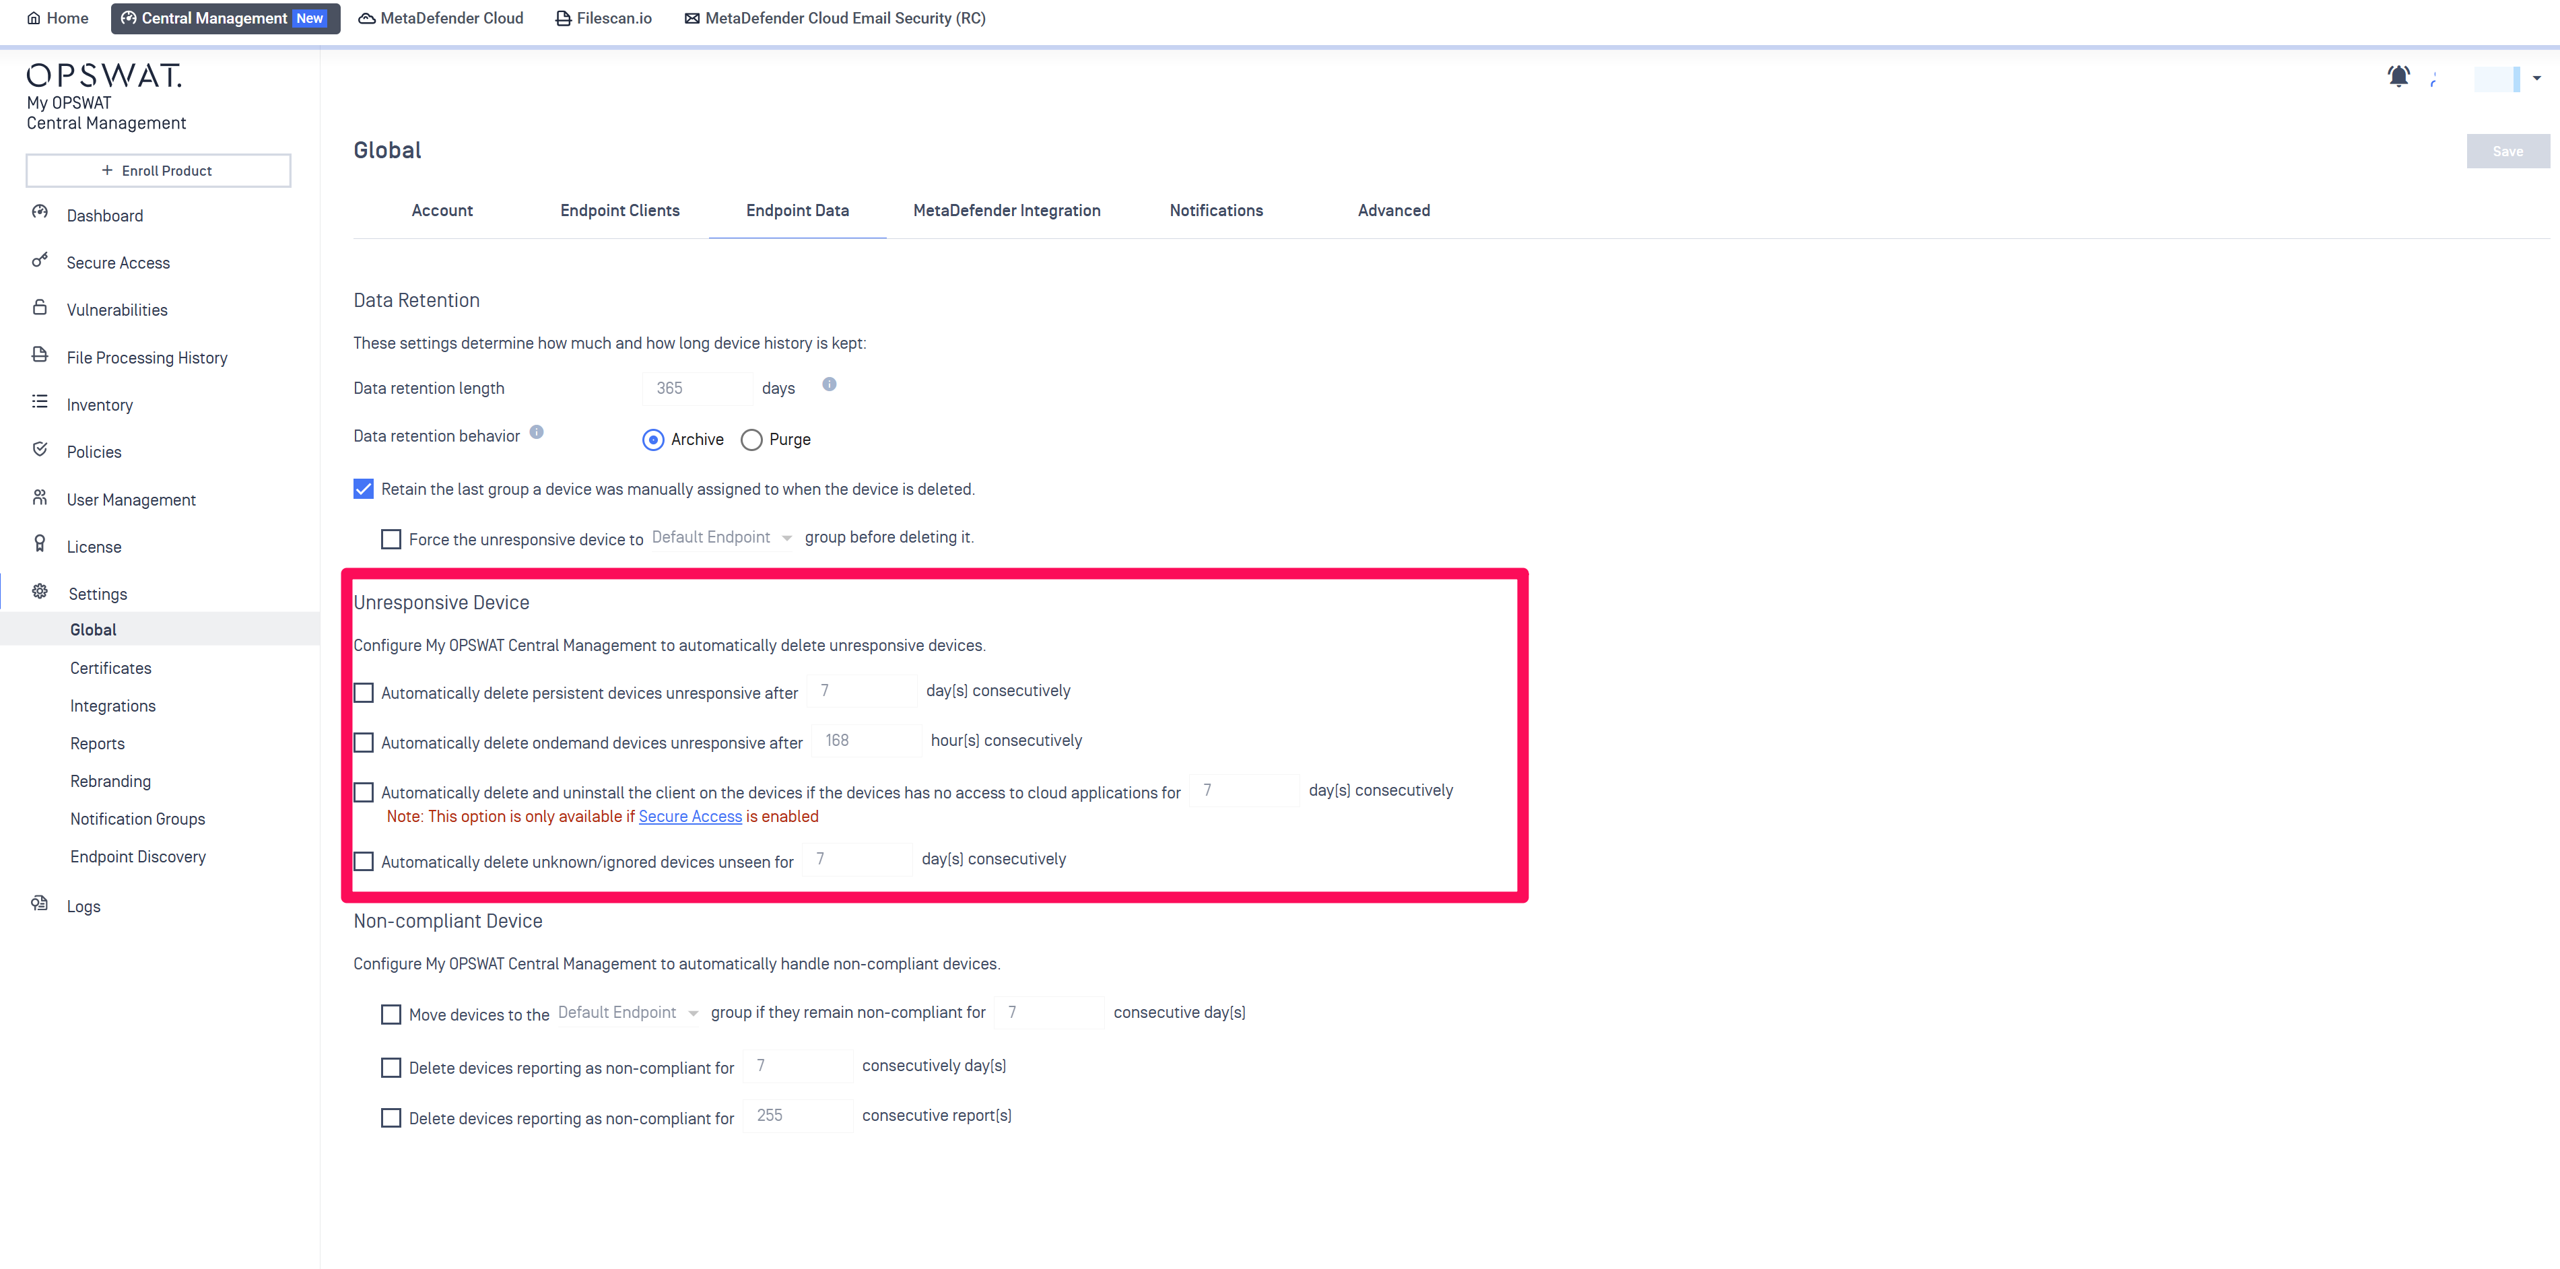The width and height of the screenshot is (2560, 1269).
Task: Open Default Endpoint dropdown for unresponsive device
Action: (x=721, y=538)
